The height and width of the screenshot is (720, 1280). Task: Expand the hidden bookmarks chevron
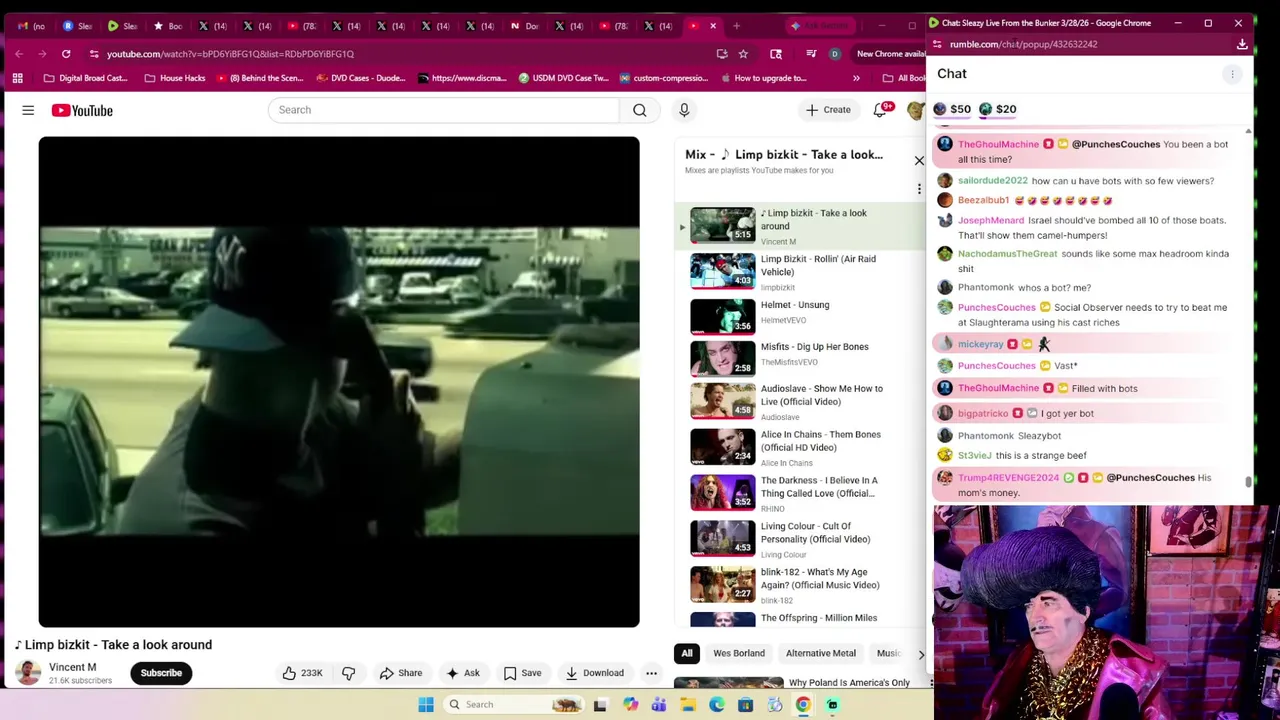(856, 78)
